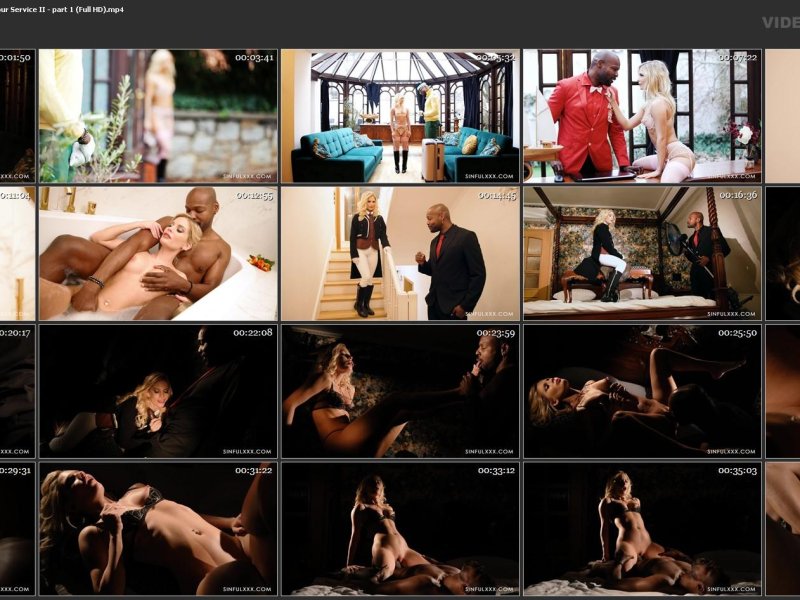This screenshot has height=600, width=800.
Task: Click the thumbnail timestamped 22:08
Action: pos(158,391)
